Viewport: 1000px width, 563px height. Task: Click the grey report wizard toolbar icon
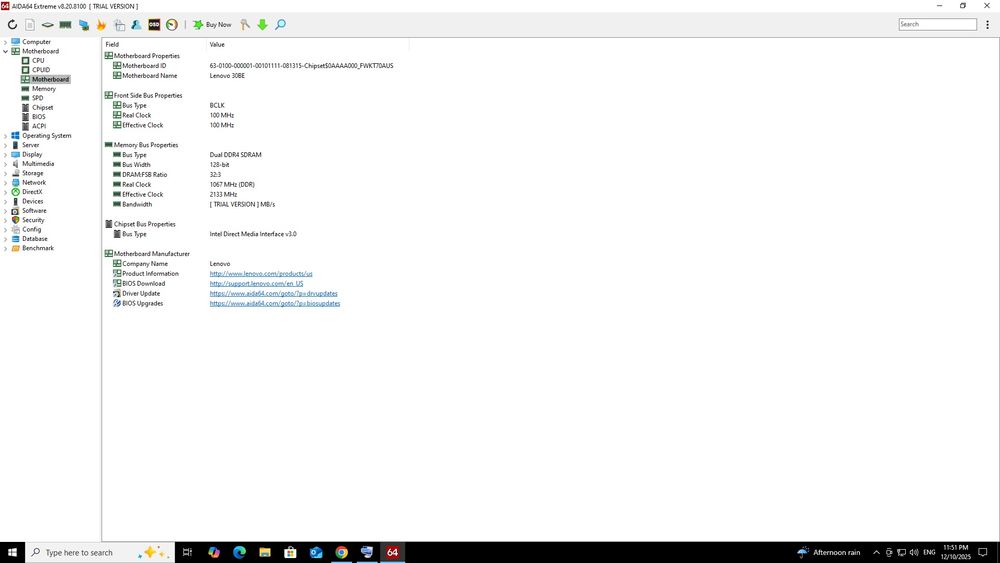point(119,25)
